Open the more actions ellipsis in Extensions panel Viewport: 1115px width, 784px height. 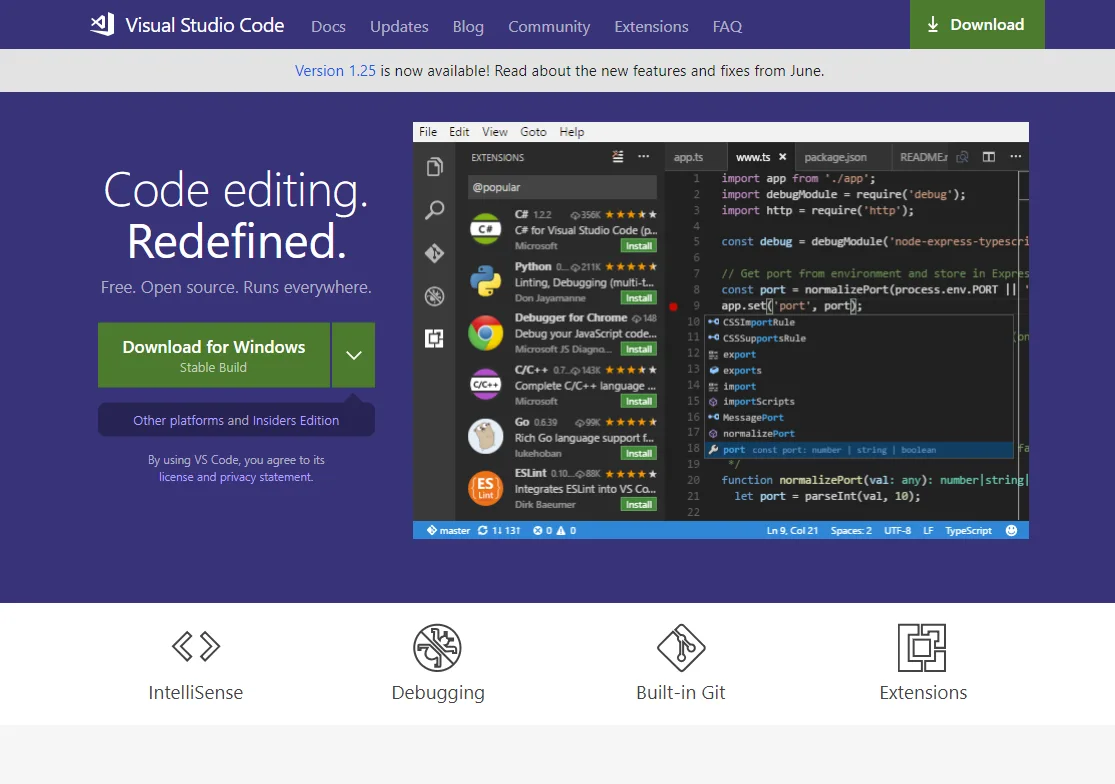(x=644, y=157)
